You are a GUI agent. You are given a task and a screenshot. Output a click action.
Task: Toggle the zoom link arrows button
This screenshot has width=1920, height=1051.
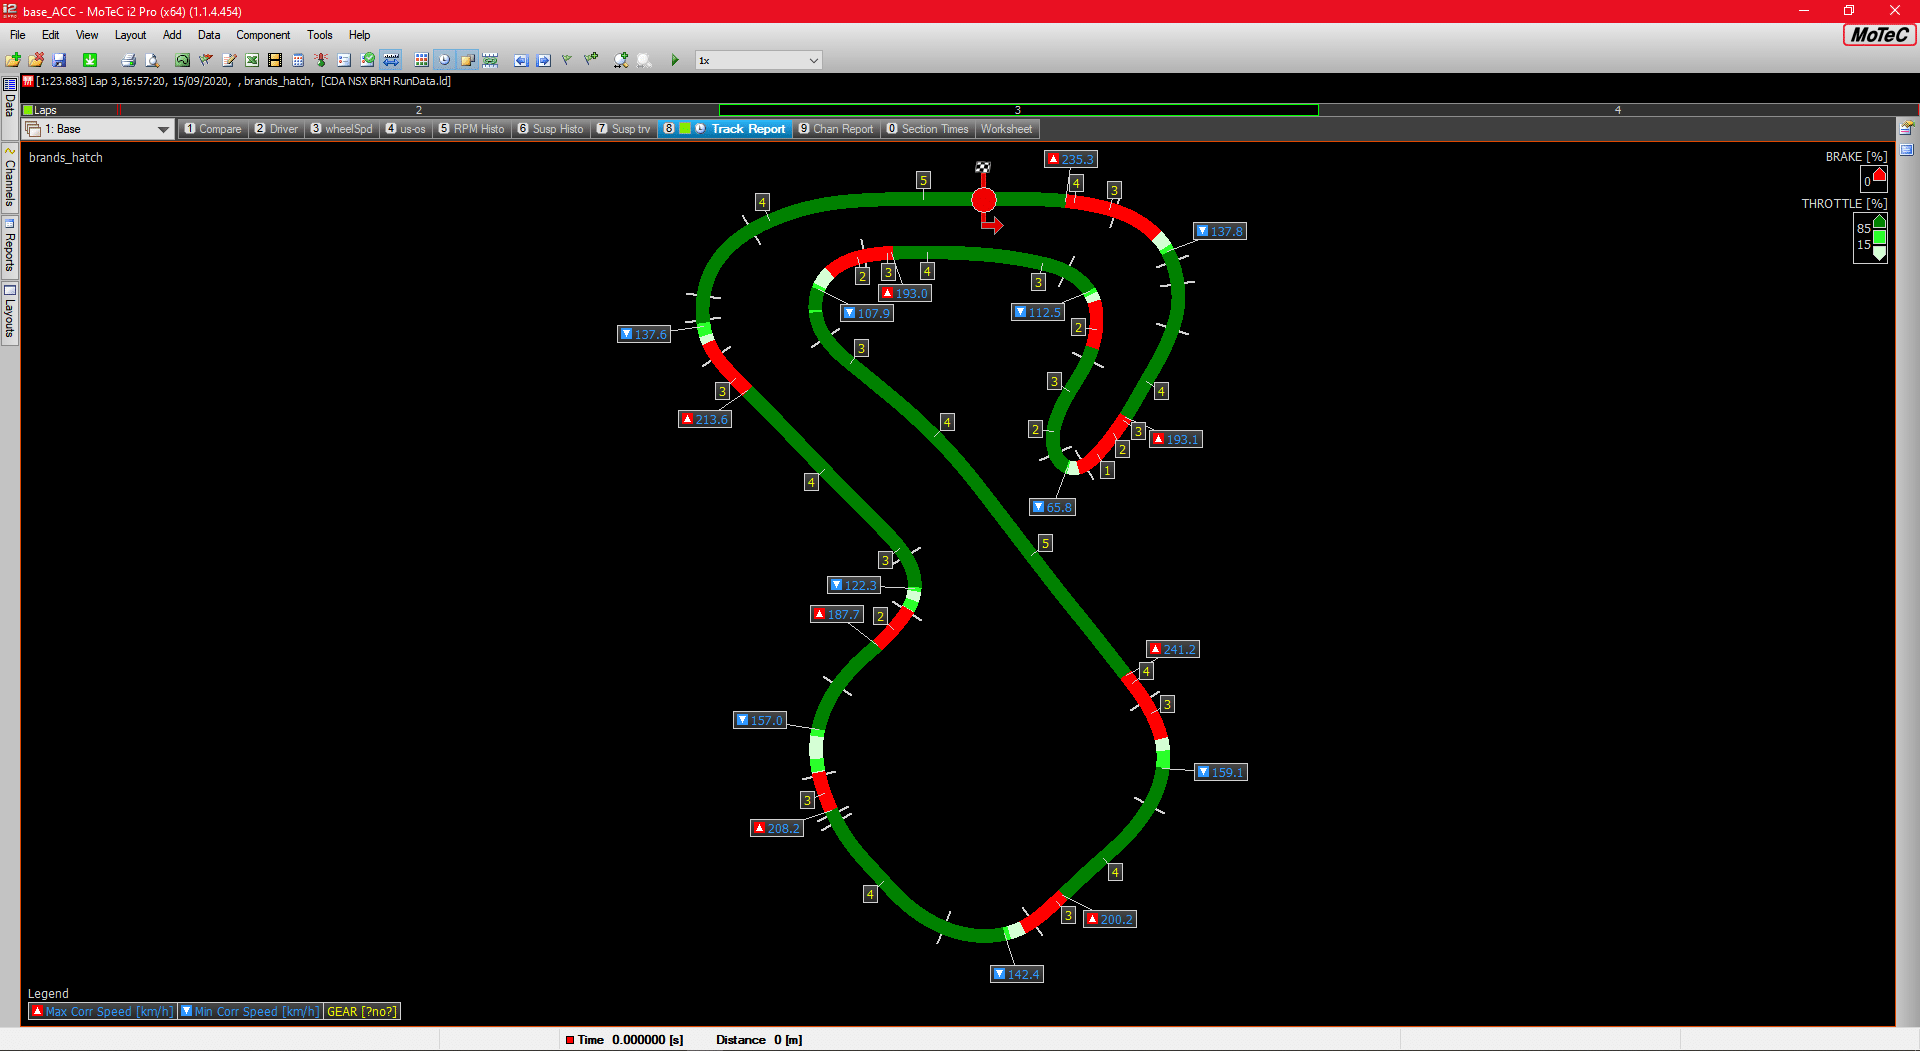tap(391, 61)
